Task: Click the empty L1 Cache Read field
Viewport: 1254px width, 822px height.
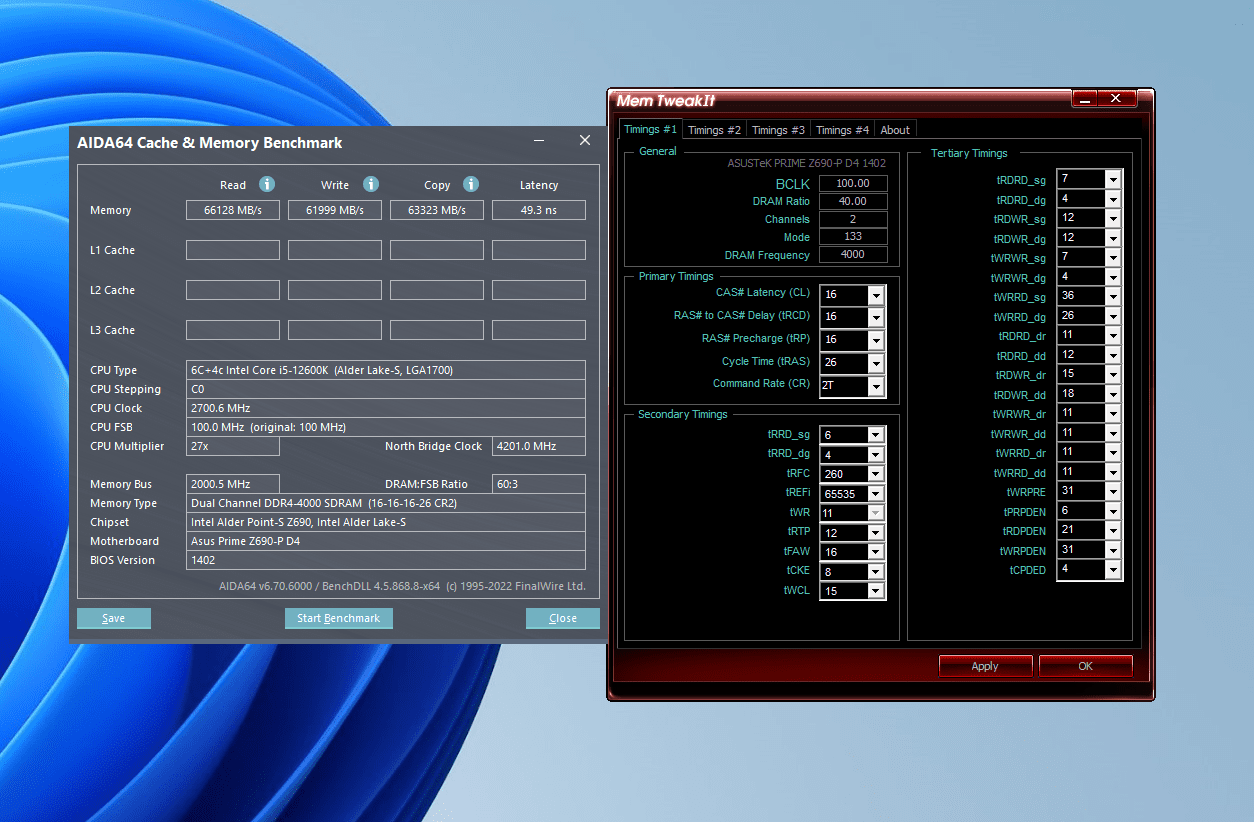Action: tap(233, 250)
